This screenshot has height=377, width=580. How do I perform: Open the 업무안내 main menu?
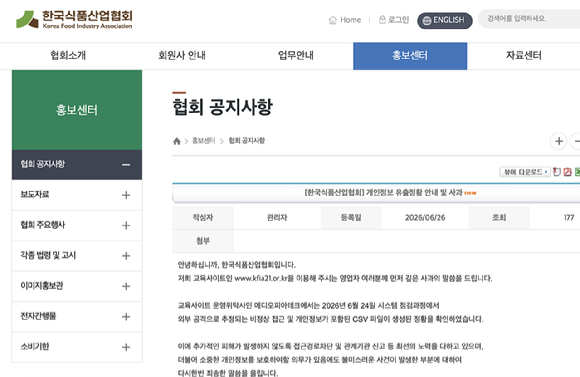click(x=296, y=55)
